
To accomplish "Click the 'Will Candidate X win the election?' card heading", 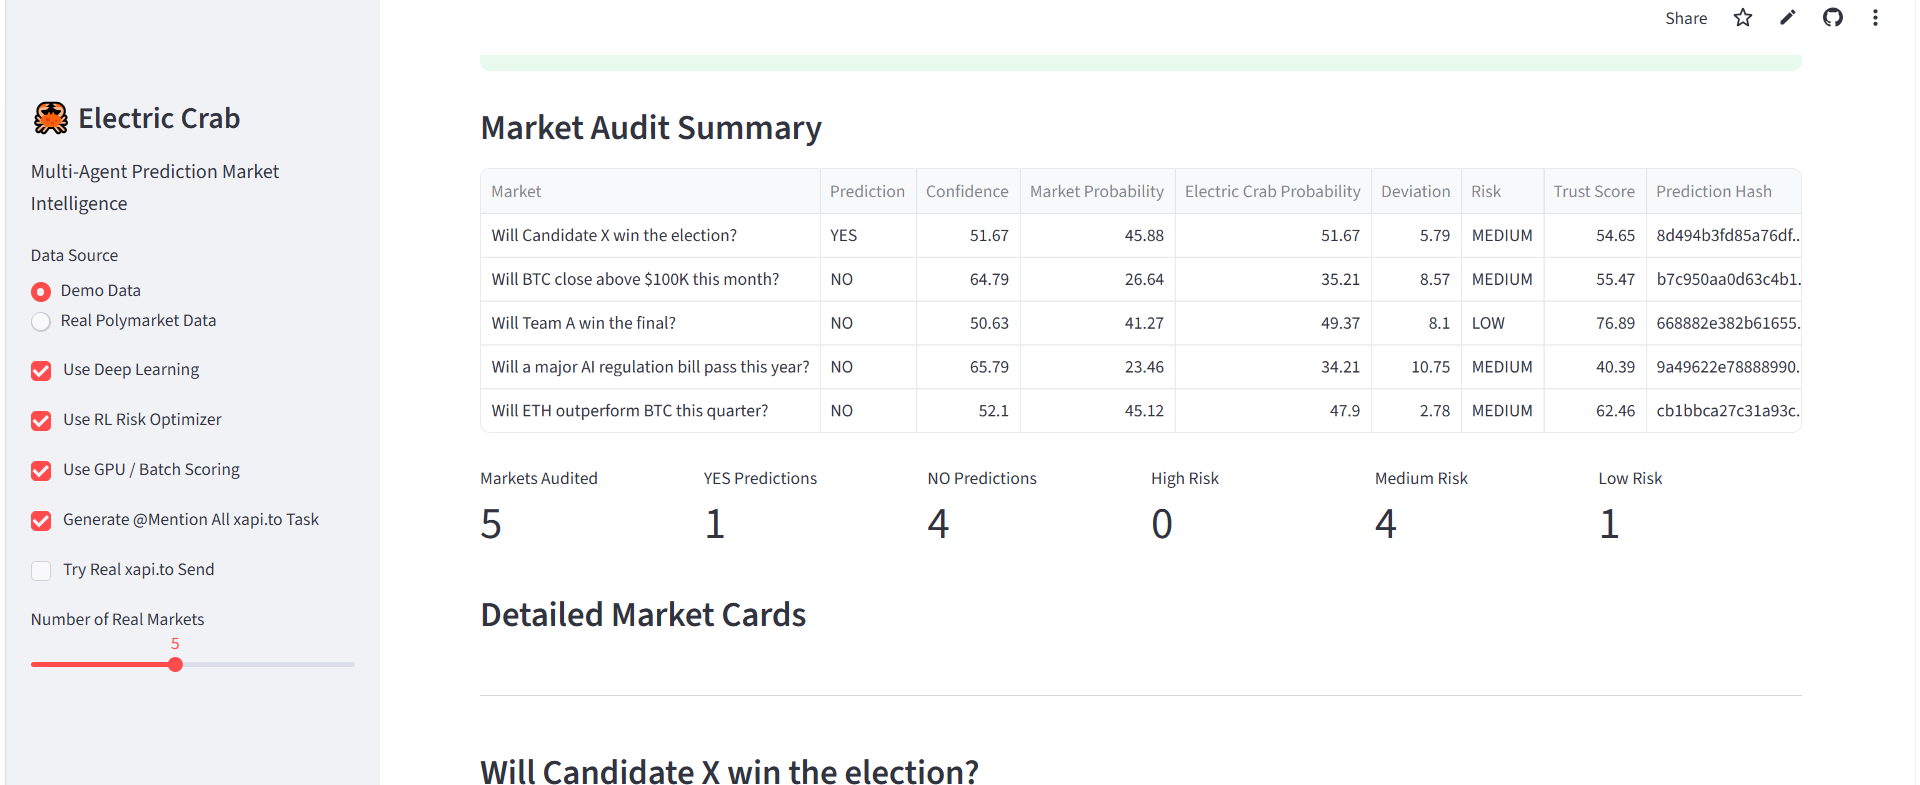I will pyautogui.click(x=729, y=771).
